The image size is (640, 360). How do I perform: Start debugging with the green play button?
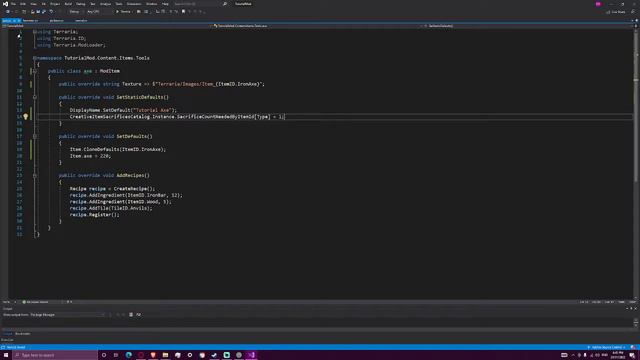123,12
